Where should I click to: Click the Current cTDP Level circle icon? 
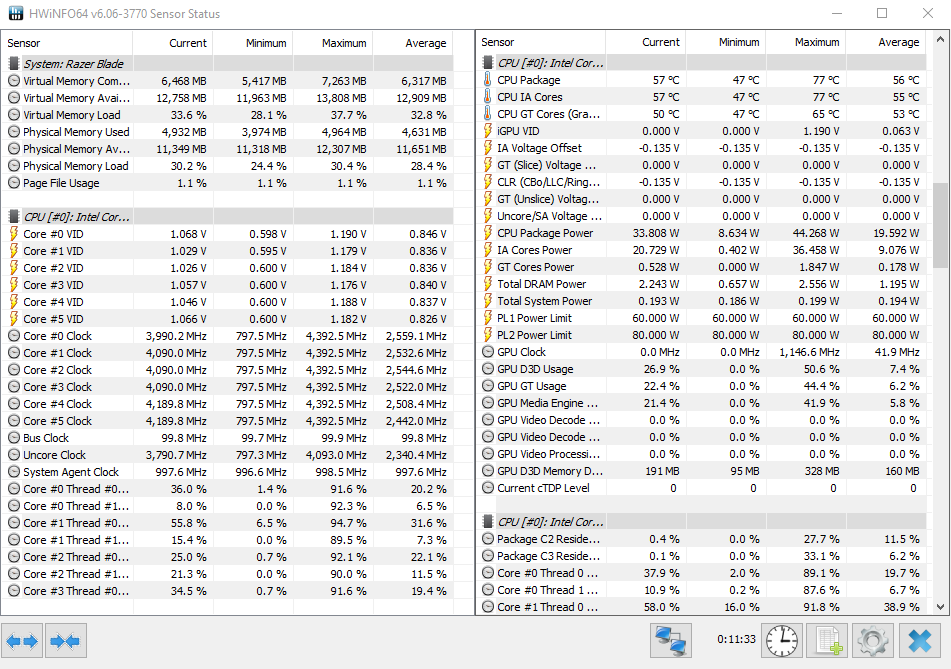pos(488,488)
